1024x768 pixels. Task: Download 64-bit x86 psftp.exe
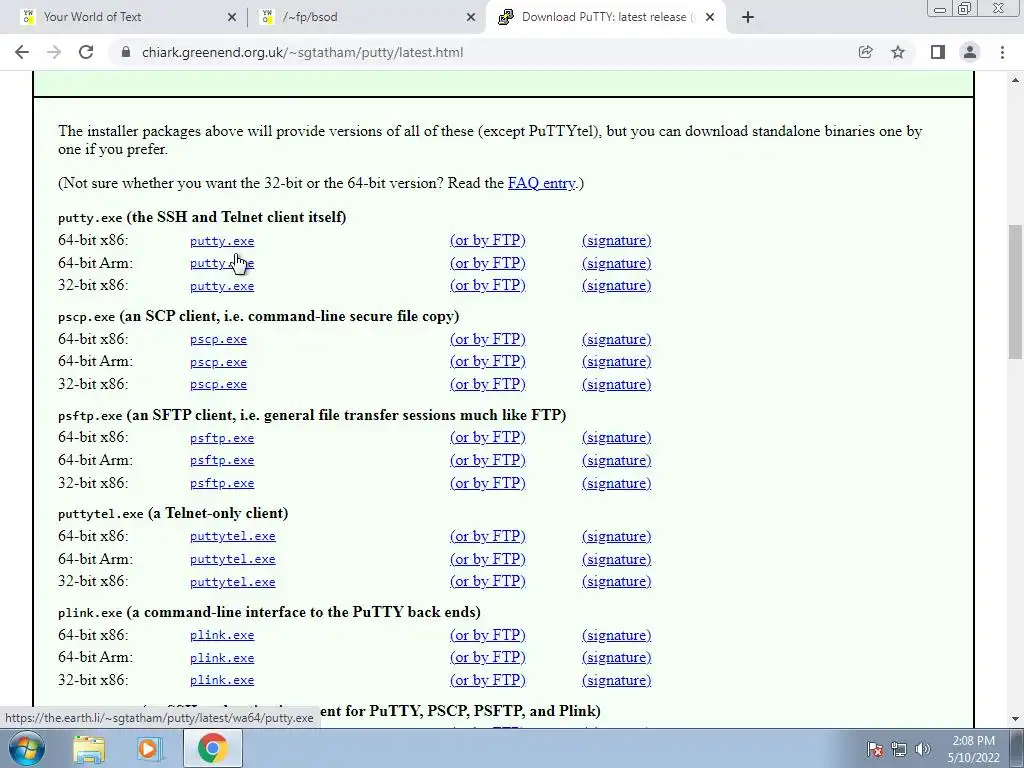pyautogui.click(x=222, y=438)
